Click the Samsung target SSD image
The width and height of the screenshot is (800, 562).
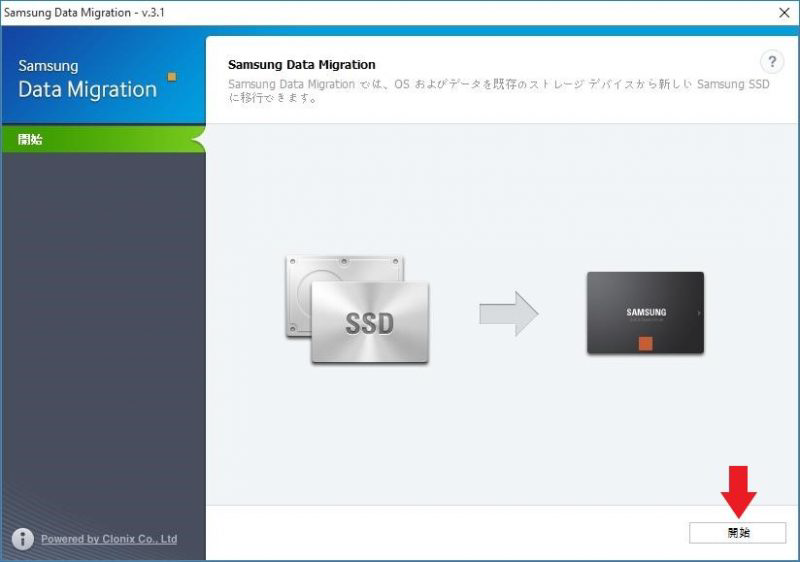(645, 313)
